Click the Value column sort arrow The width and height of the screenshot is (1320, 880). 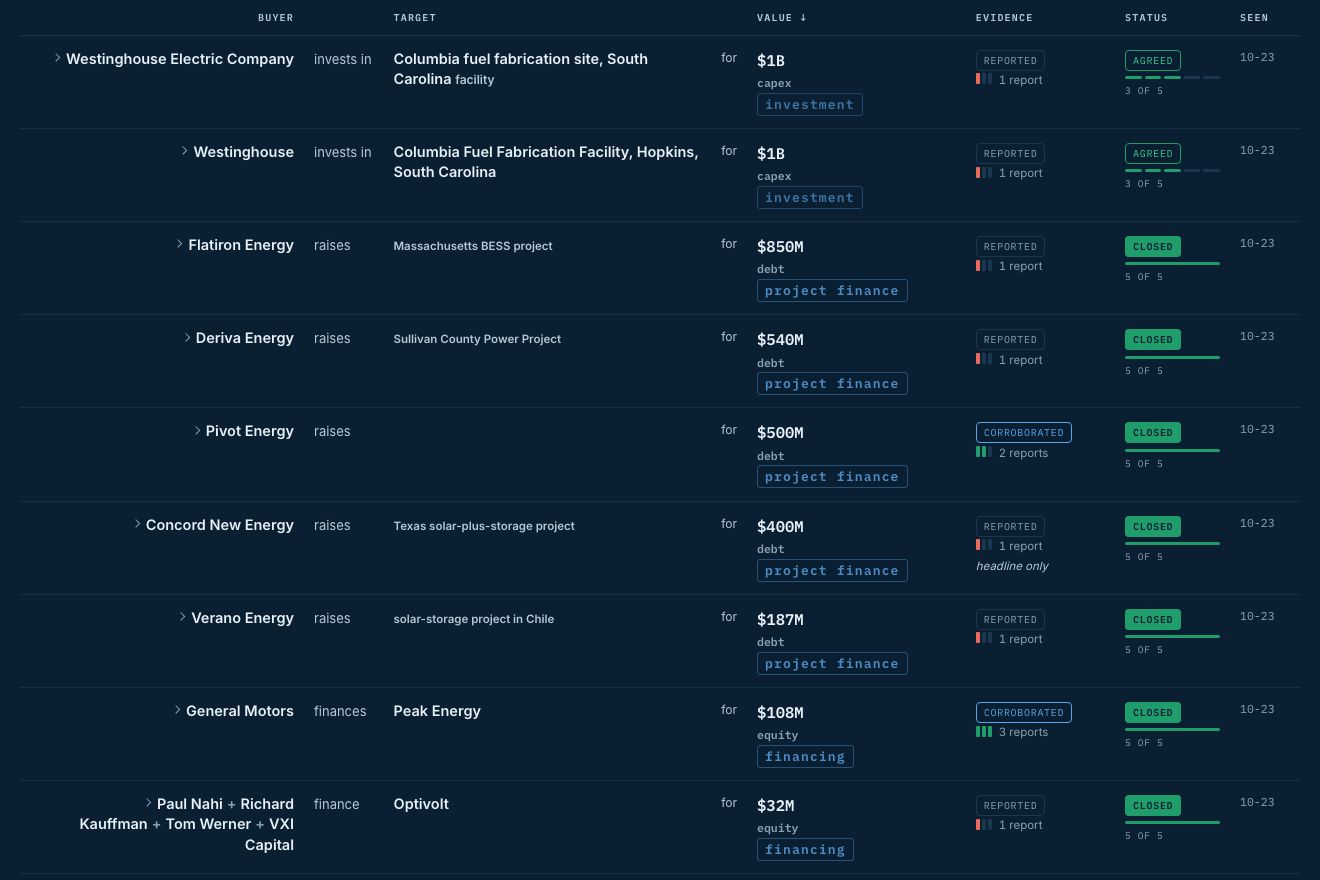tap(803, 18)
